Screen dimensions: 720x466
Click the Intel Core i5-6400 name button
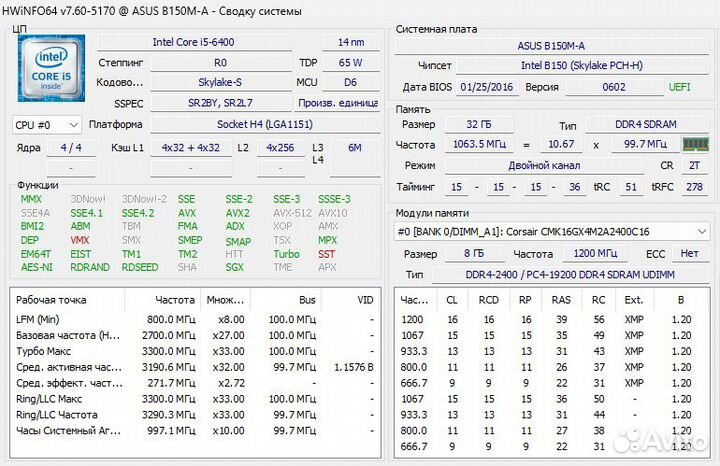(194, 42)
